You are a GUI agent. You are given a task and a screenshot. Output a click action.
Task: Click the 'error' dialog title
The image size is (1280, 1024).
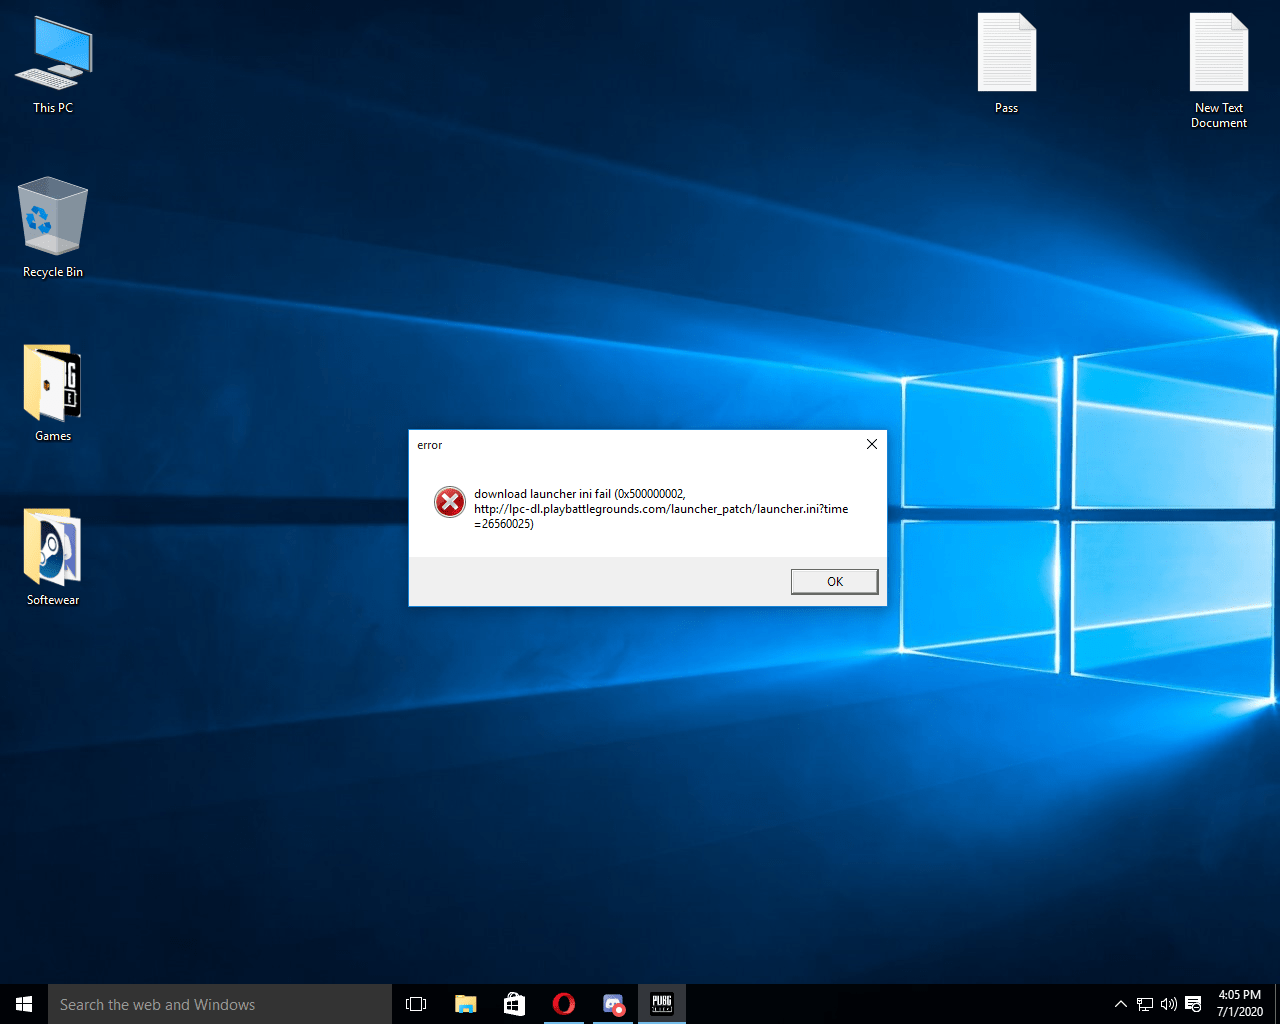click(x=430, y=445)
